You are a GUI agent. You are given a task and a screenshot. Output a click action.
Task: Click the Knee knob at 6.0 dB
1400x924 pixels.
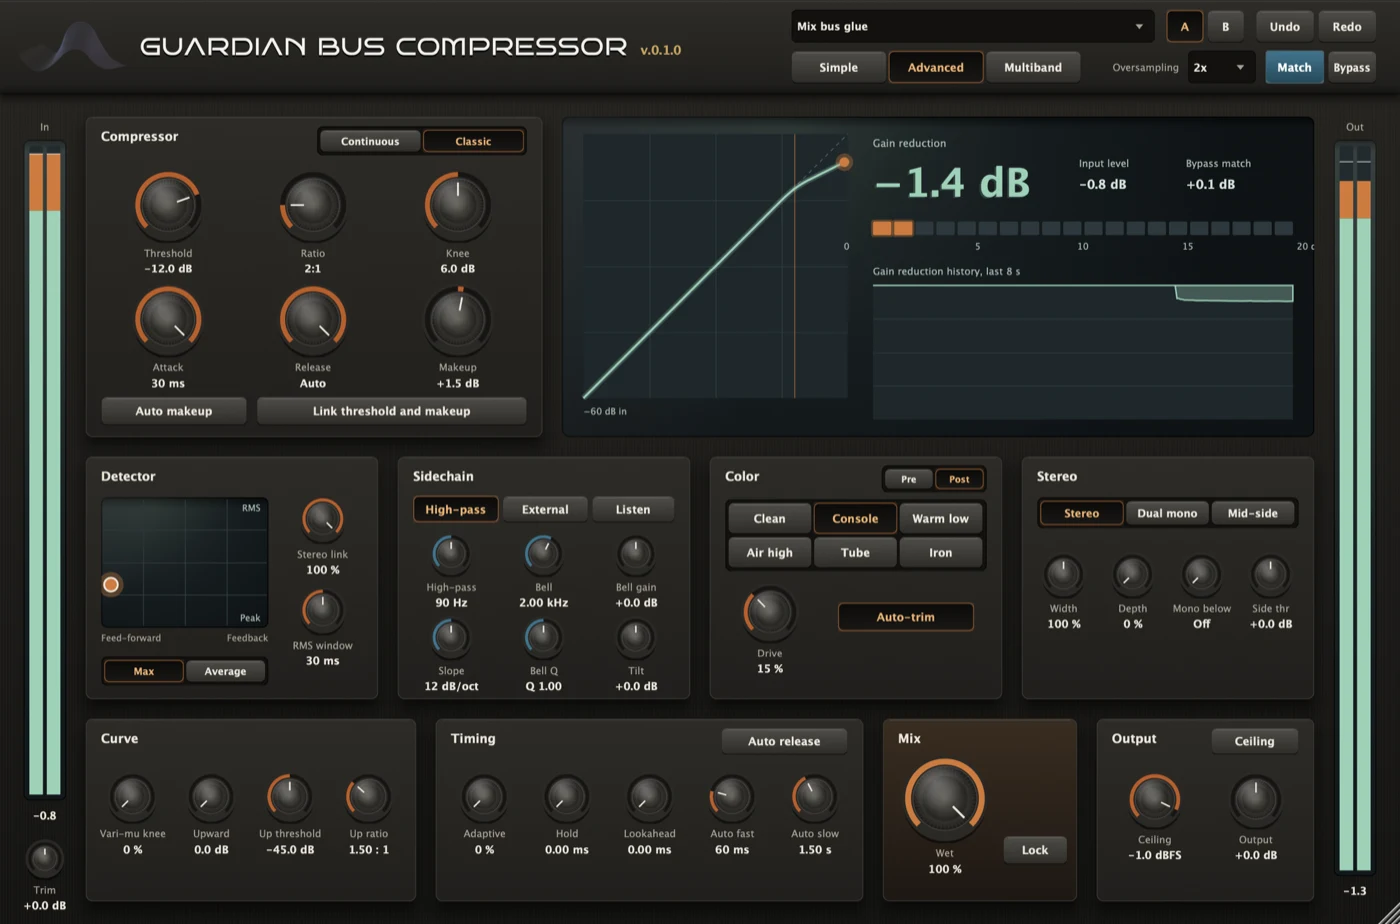click(458, 205)
